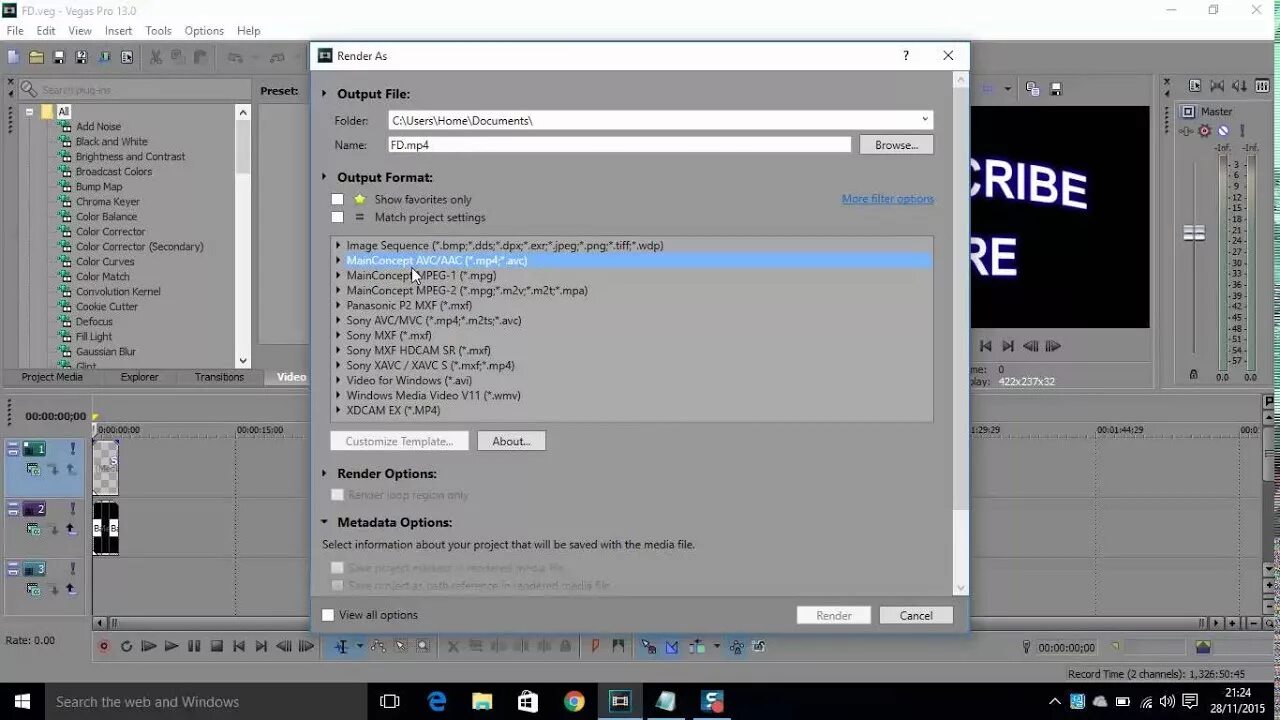Switch to Transitions tab
This screenshot has height=720, width=1280.
coord(219,377)
